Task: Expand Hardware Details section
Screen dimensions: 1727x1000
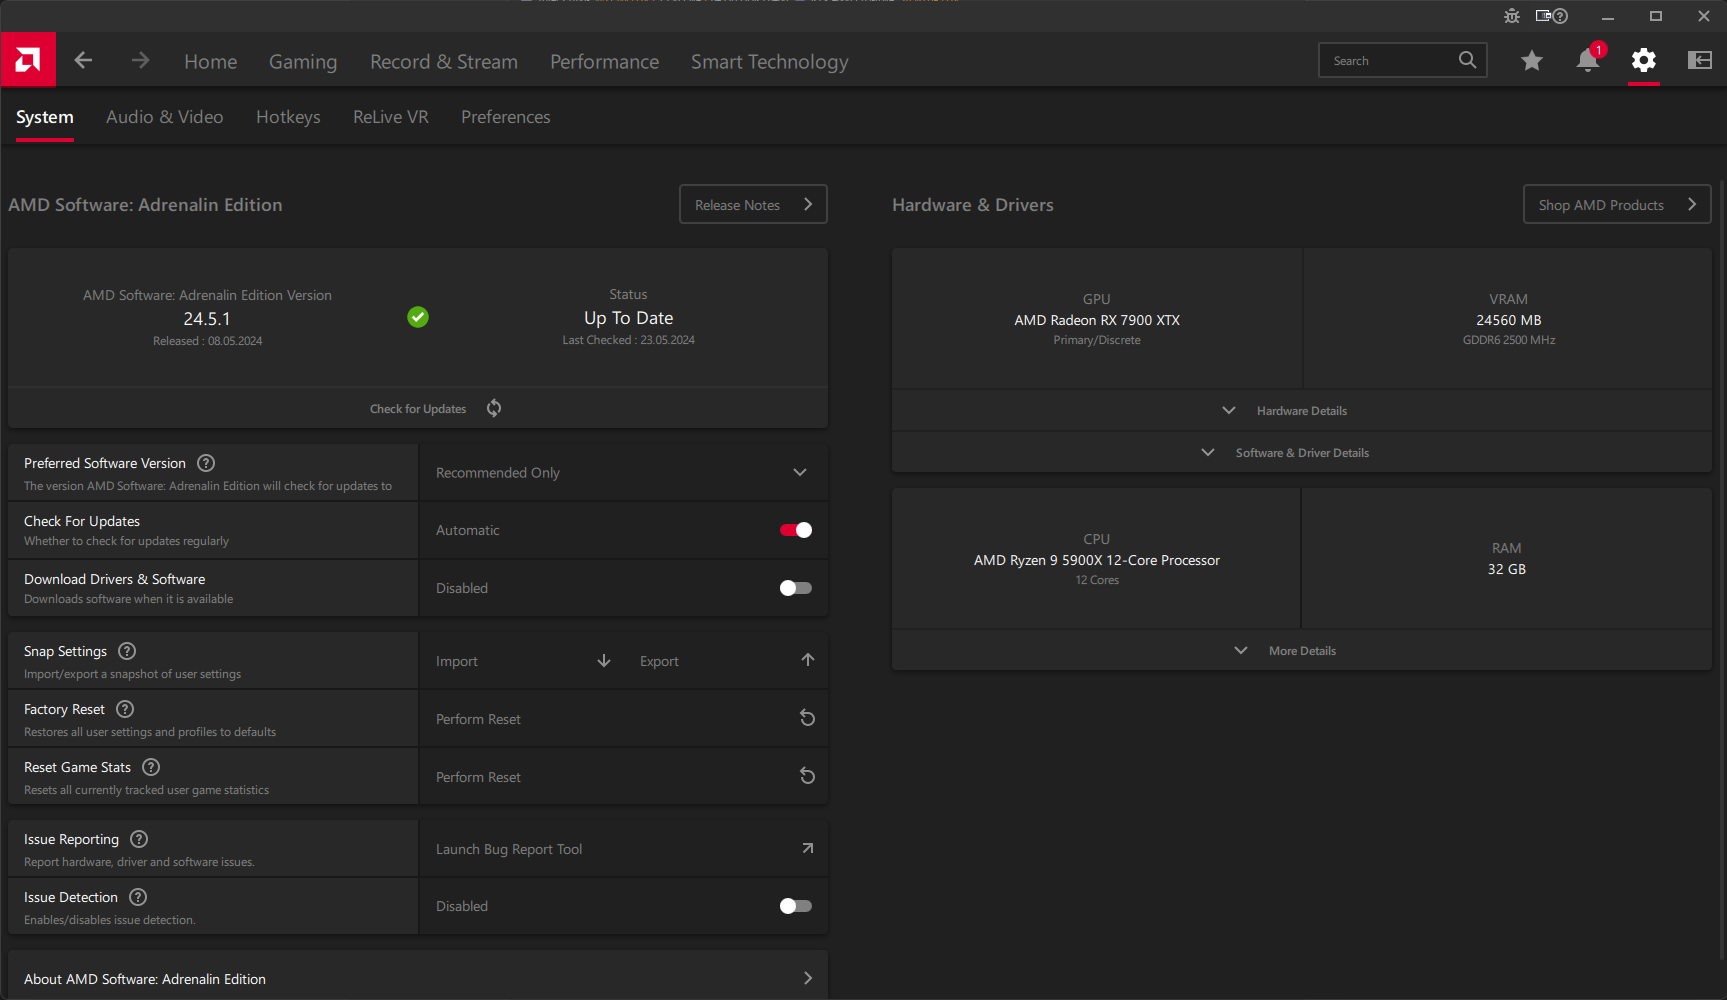Action: click(1302, 411)
